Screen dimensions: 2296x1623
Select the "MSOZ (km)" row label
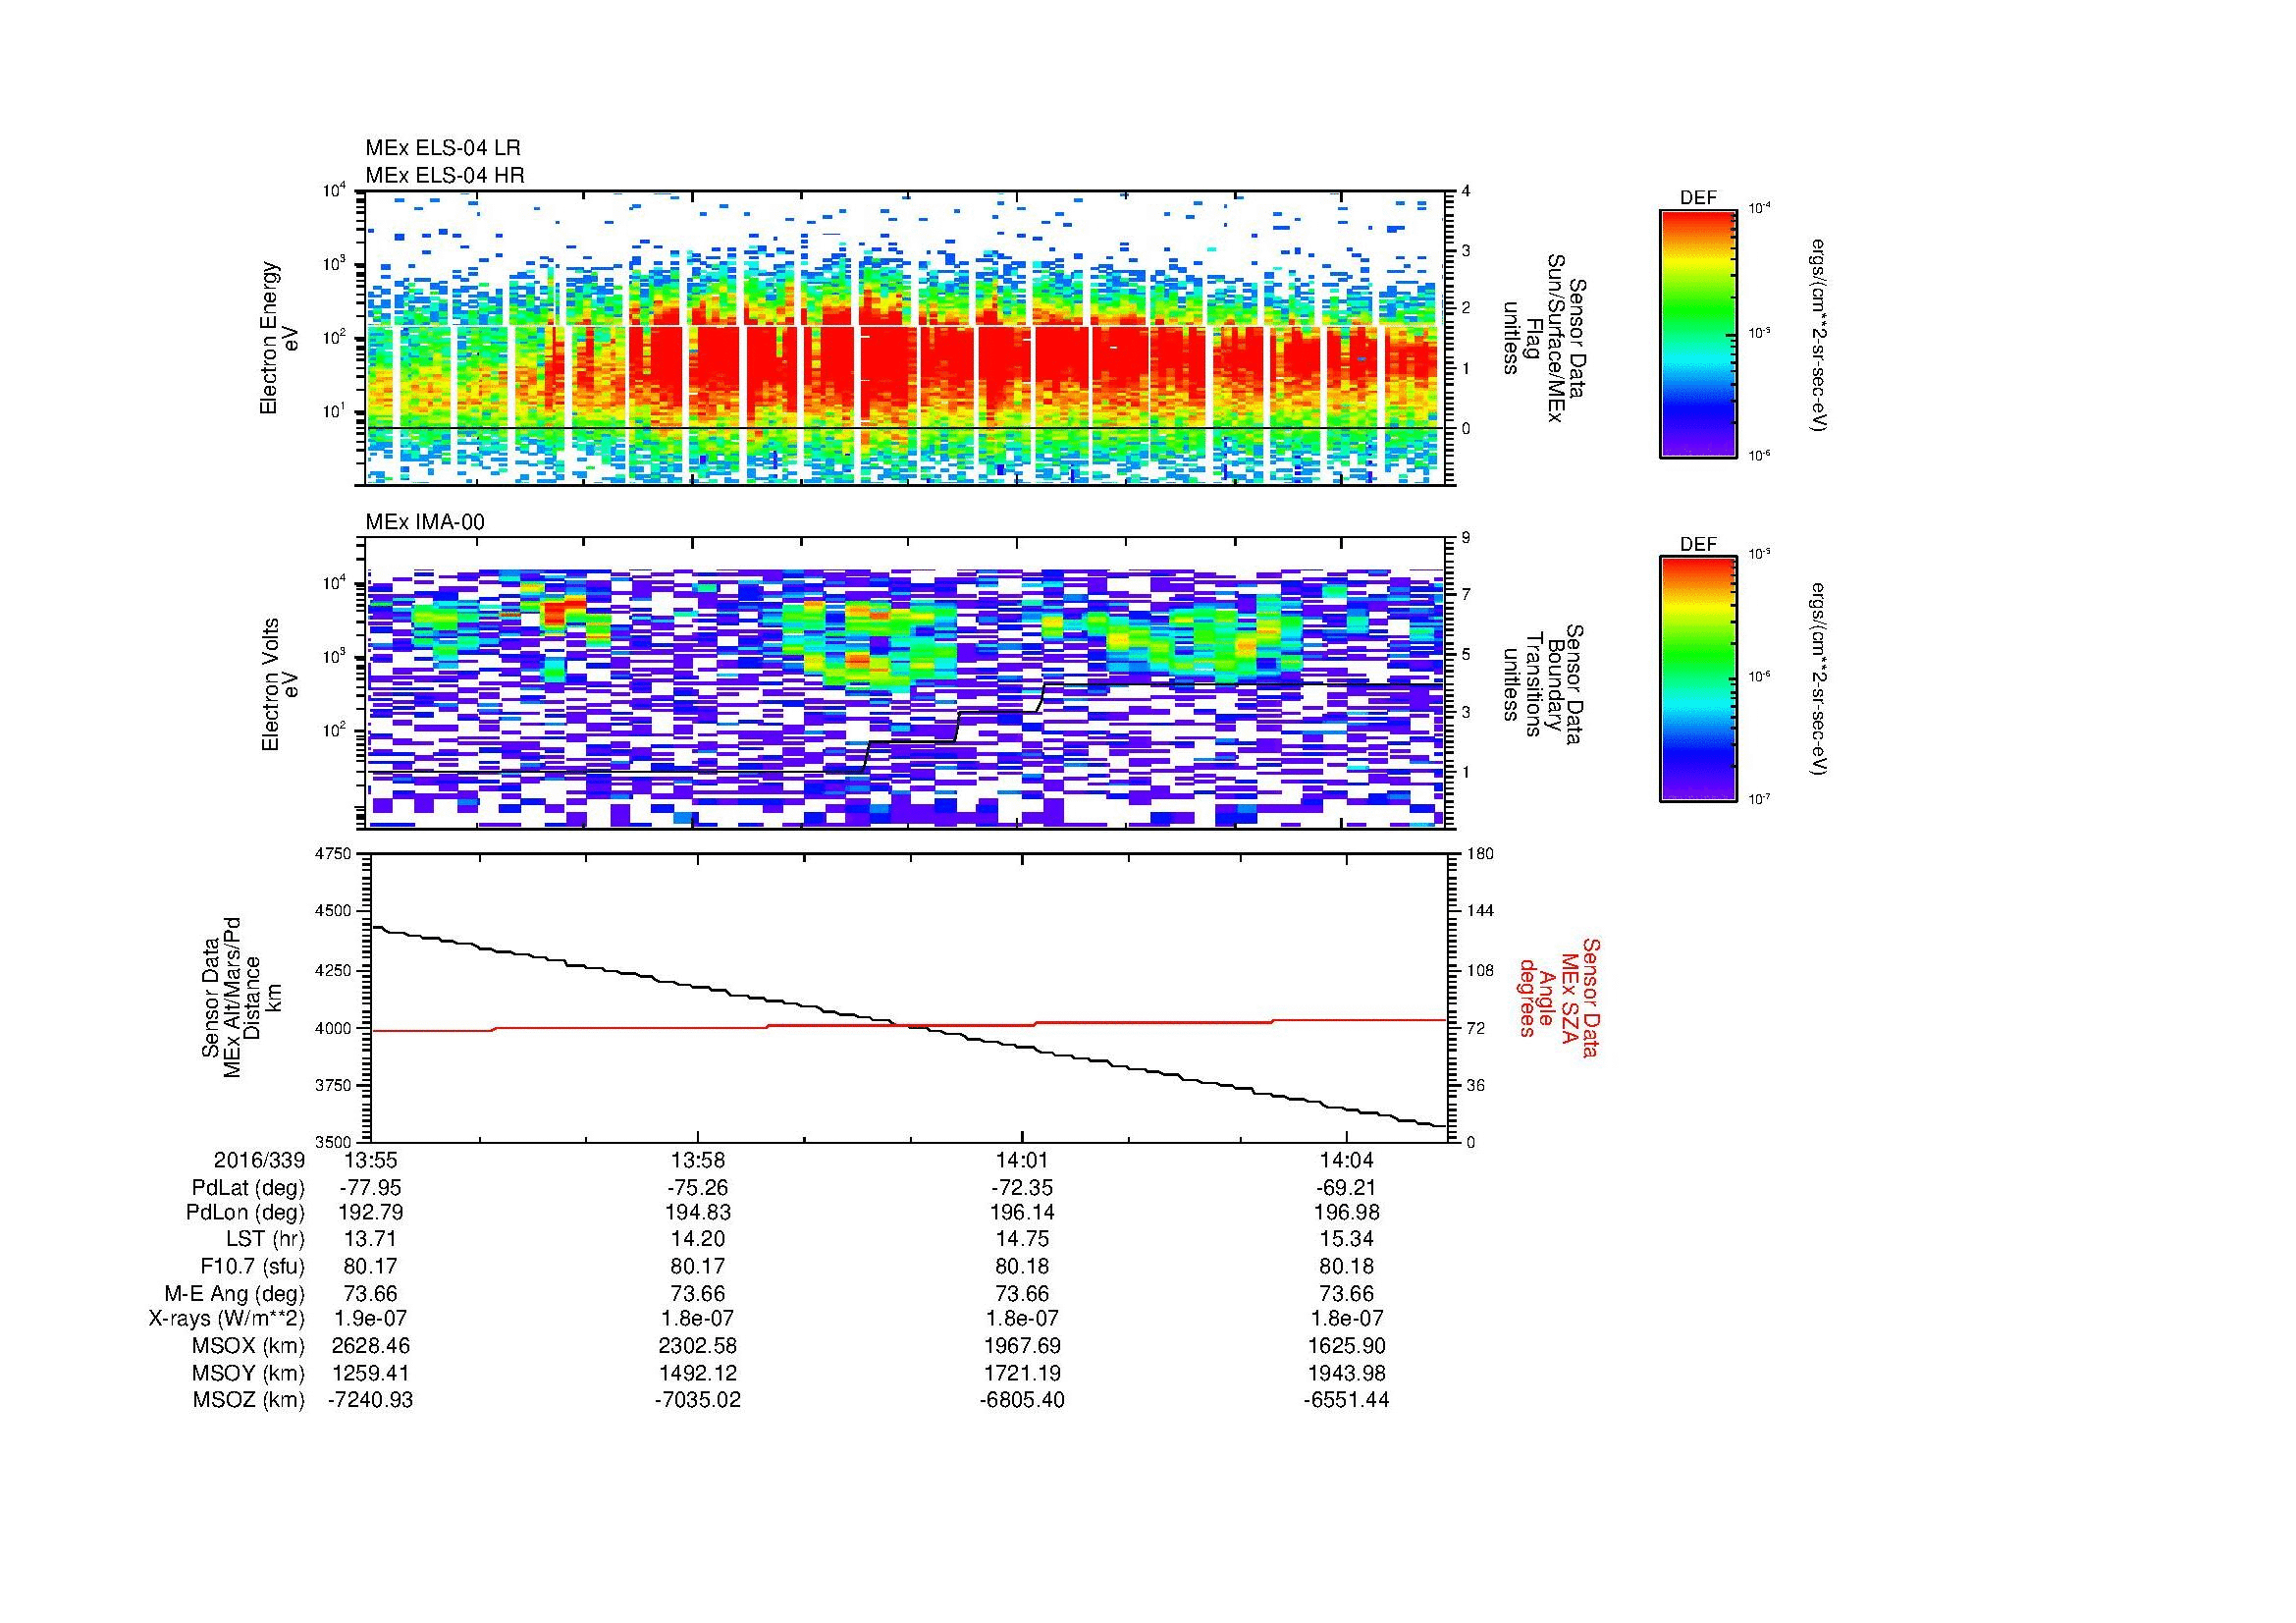248,1400
